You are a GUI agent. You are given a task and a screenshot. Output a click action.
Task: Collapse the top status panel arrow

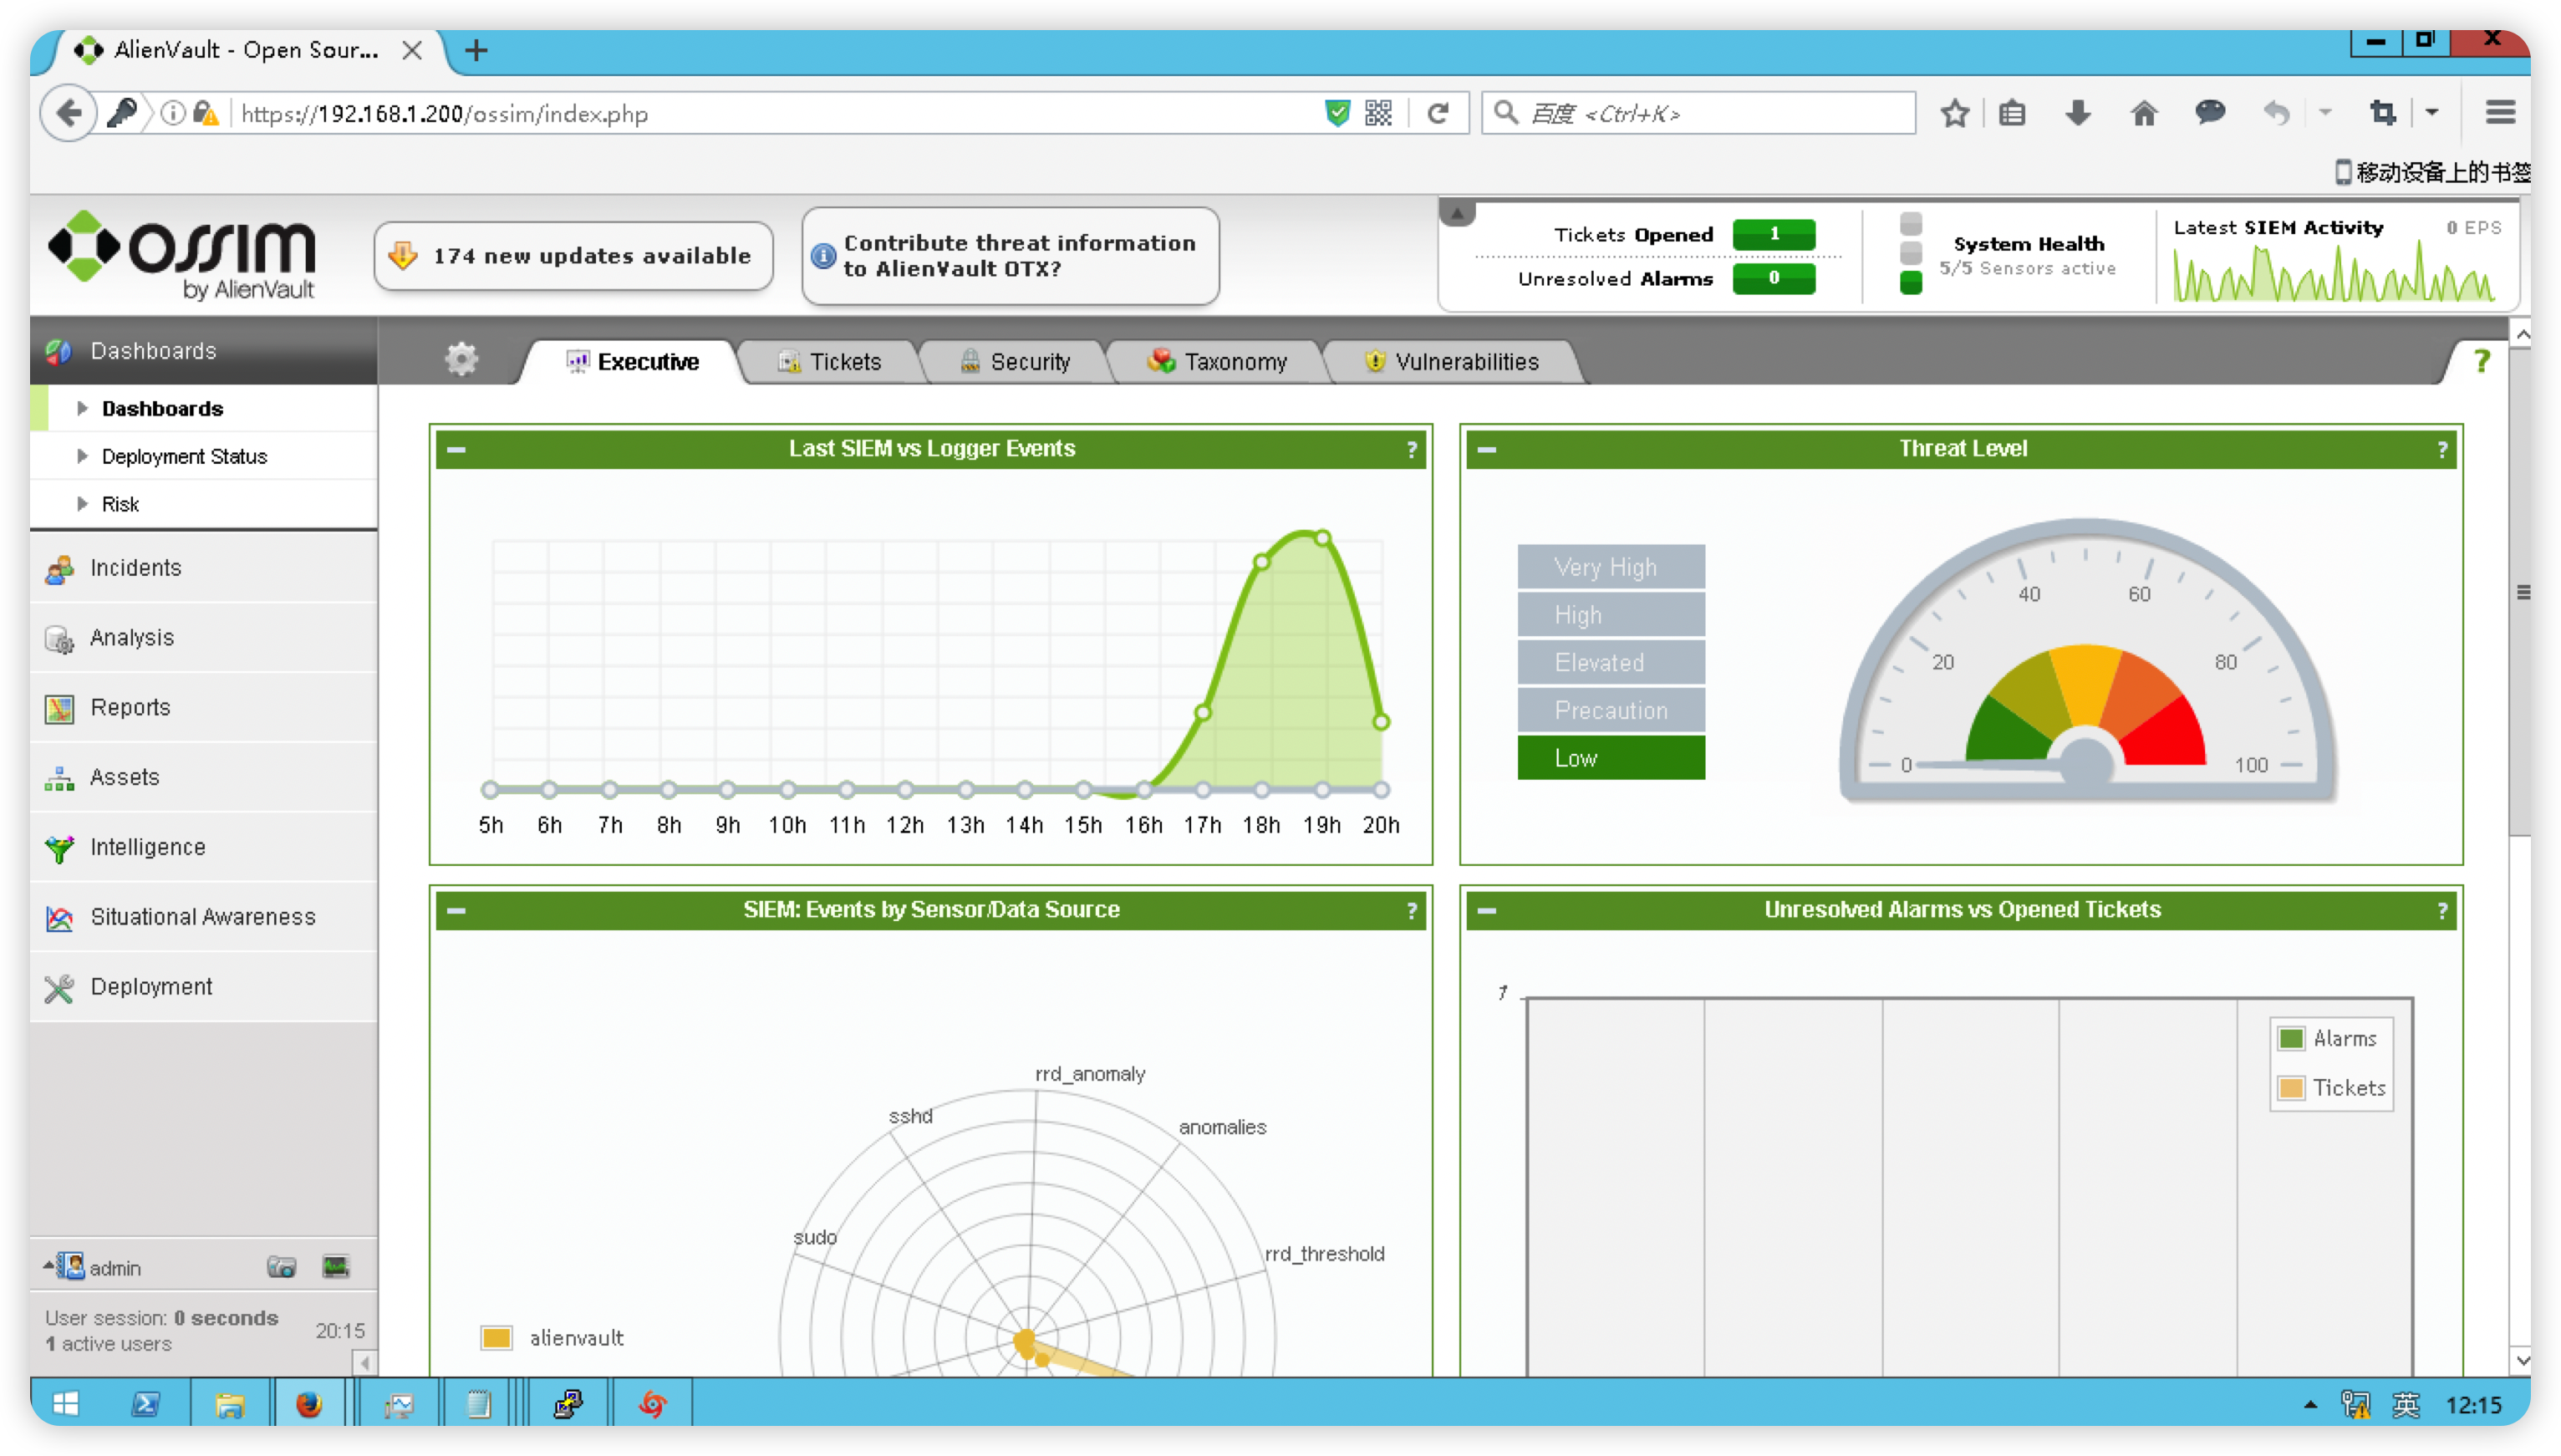[x=1457, y=213]
